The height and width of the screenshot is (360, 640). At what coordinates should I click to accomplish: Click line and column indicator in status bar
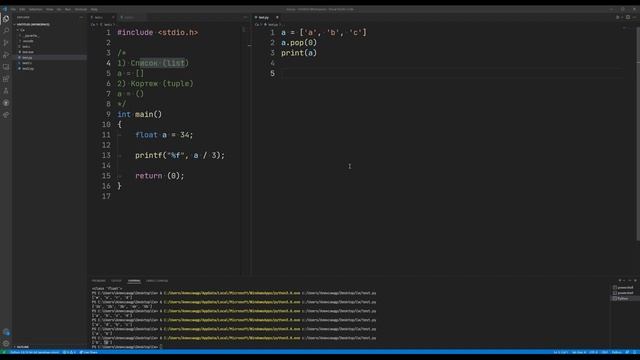(x=561, y=352)
